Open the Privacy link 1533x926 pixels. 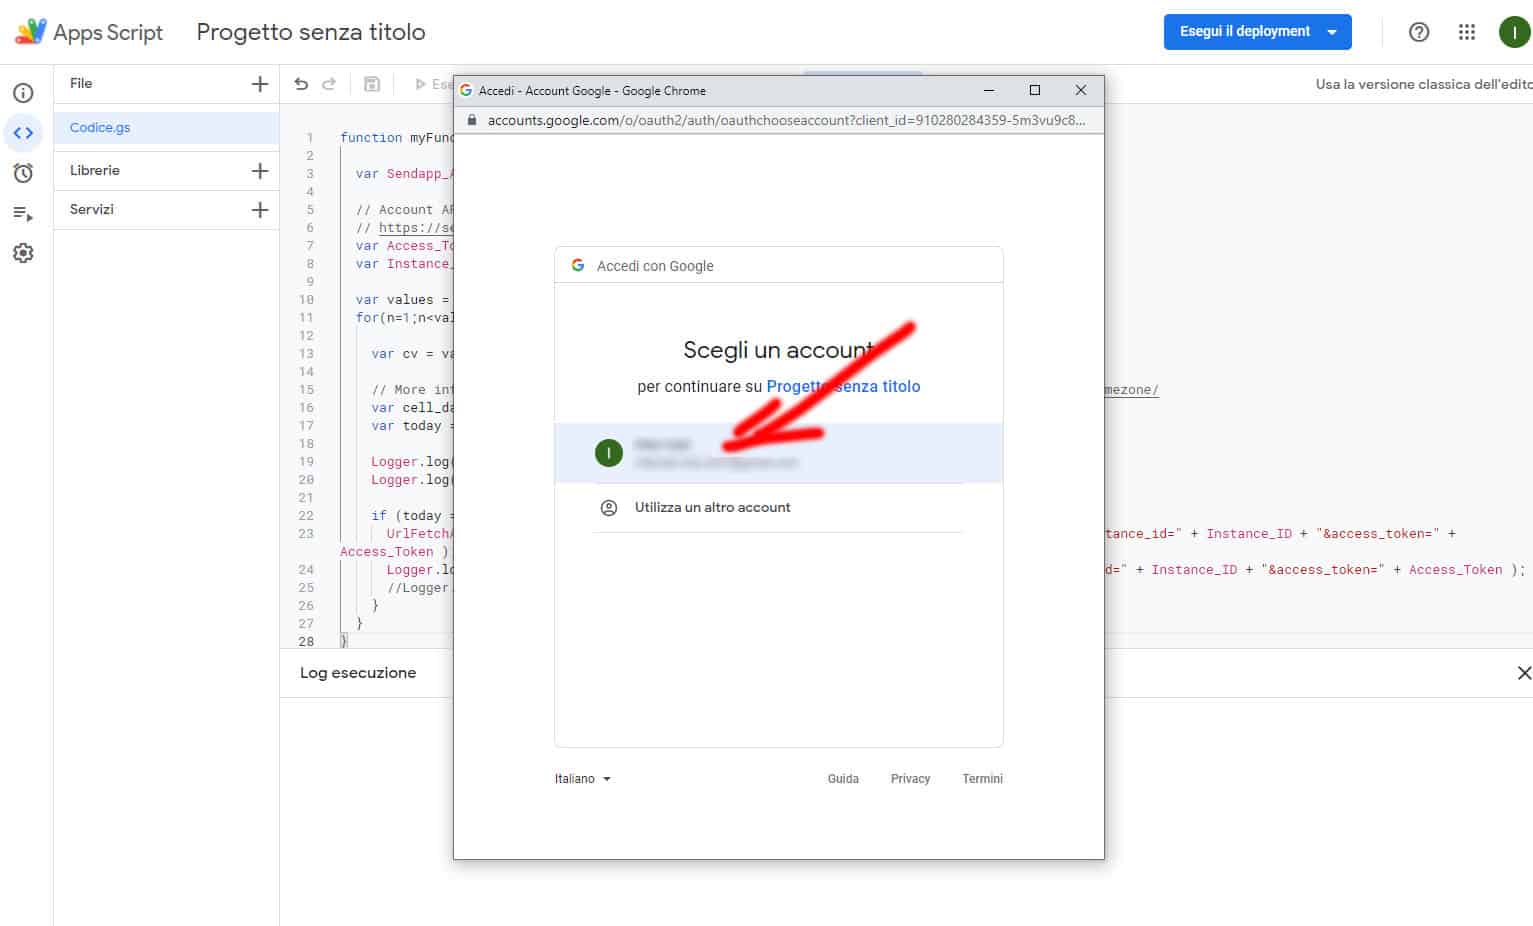(910, 779)
